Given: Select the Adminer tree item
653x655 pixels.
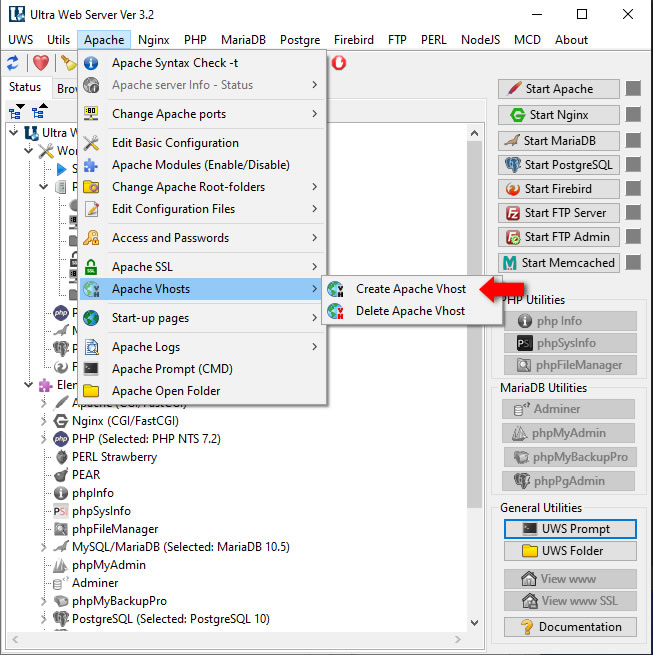Looking at the screenshot, I should pyautogui.click(x=95, y=583).
